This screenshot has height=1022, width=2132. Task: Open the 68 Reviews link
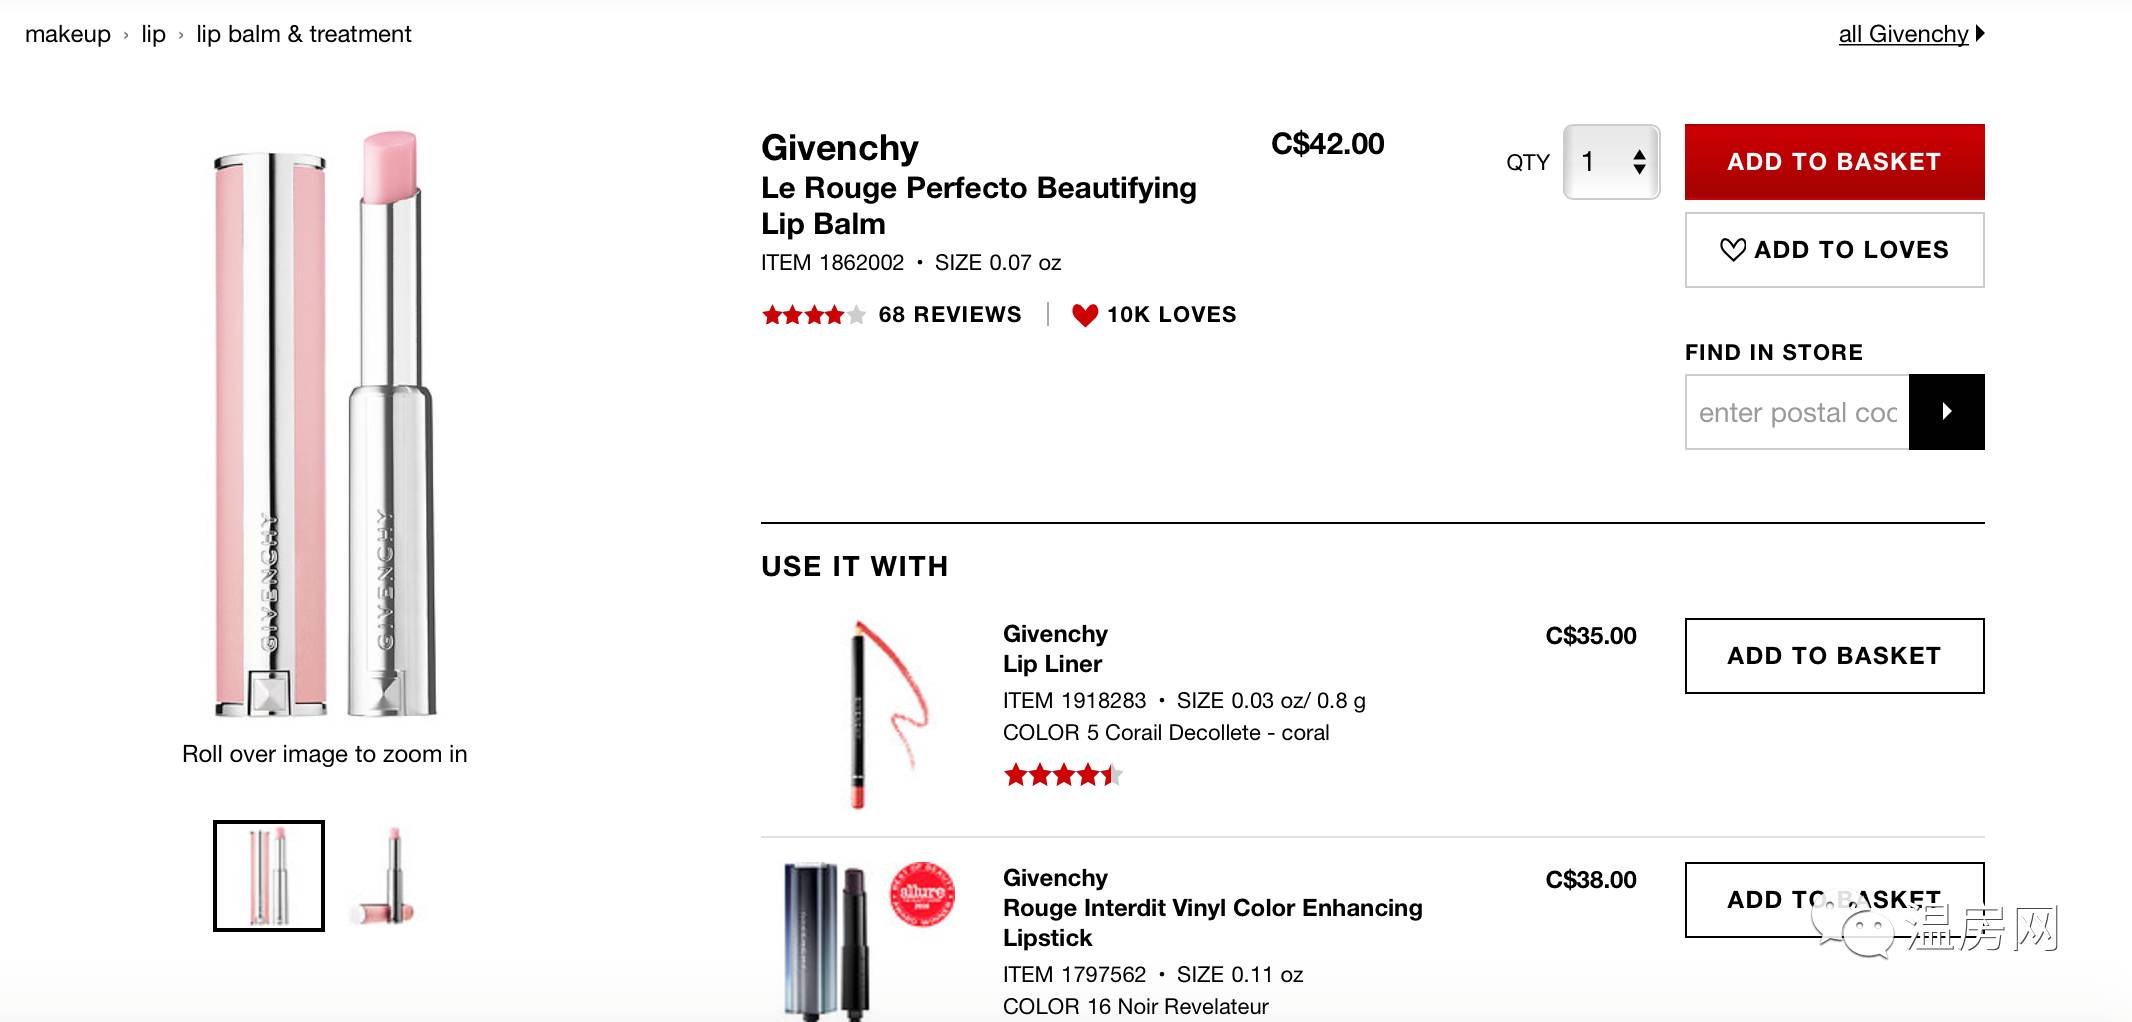949,315
